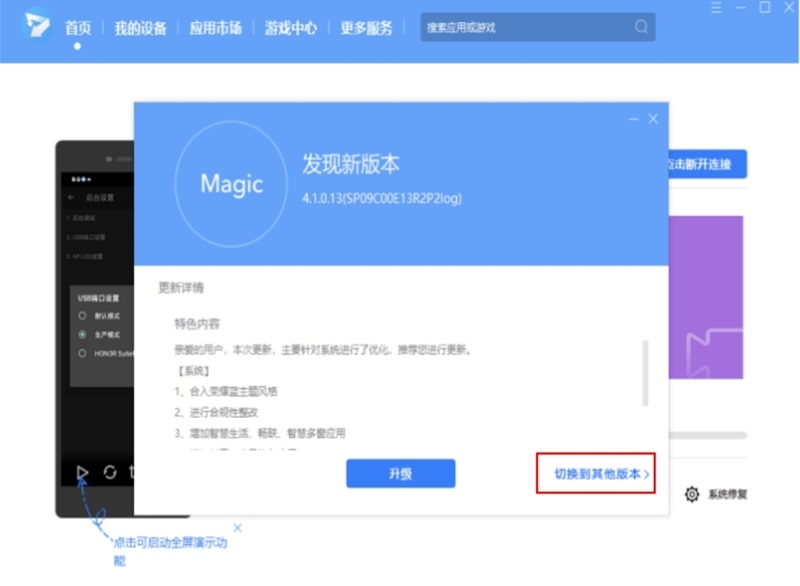This screenshot has width=800, height=586.
Task: Click the Magic circle logo
Action: (231, 184)
